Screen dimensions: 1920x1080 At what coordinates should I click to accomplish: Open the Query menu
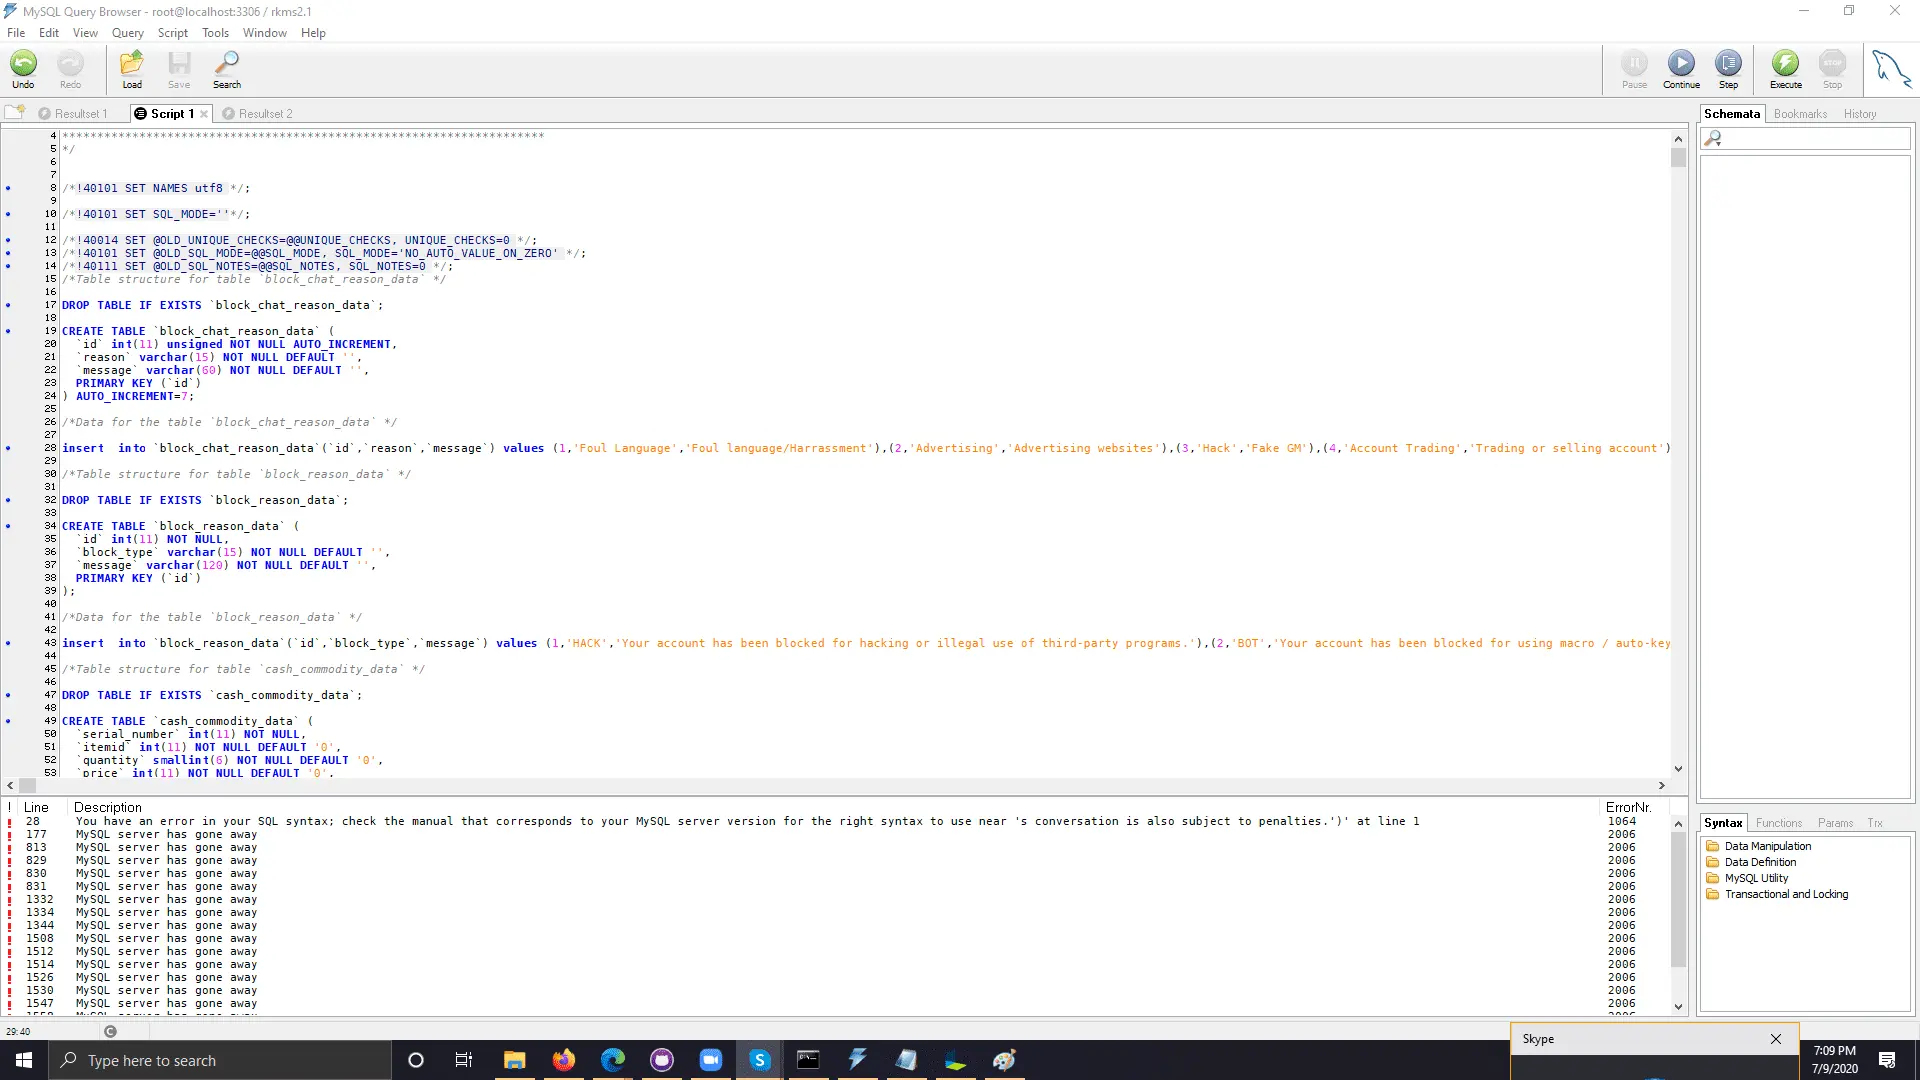coord(127,33)
